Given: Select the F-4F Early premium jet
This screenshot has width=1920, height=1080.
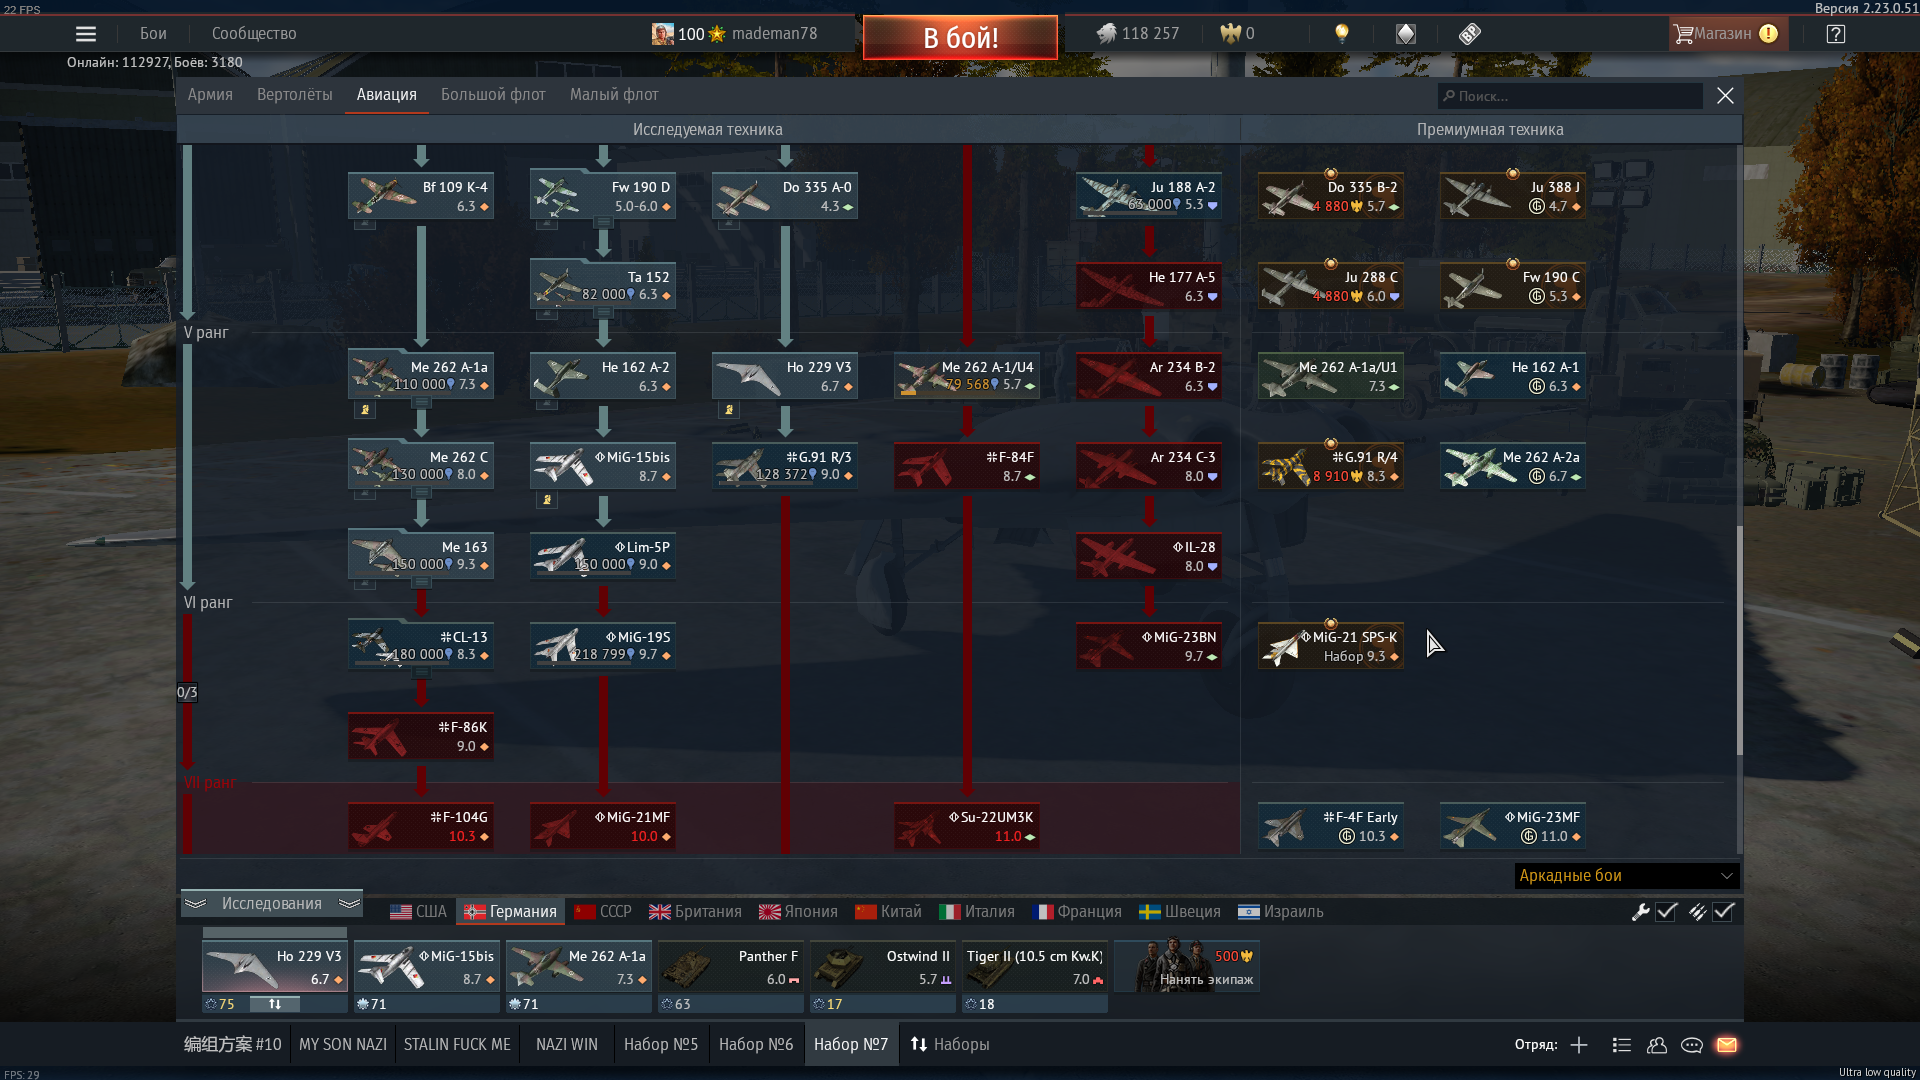Looking at the screenshot, I should [x=1331, y=825].
